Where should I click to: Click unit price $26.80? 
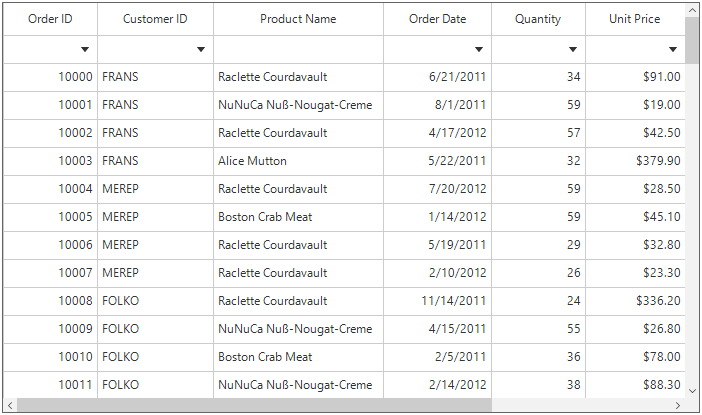pyautogui.click(x=635, y=329)
